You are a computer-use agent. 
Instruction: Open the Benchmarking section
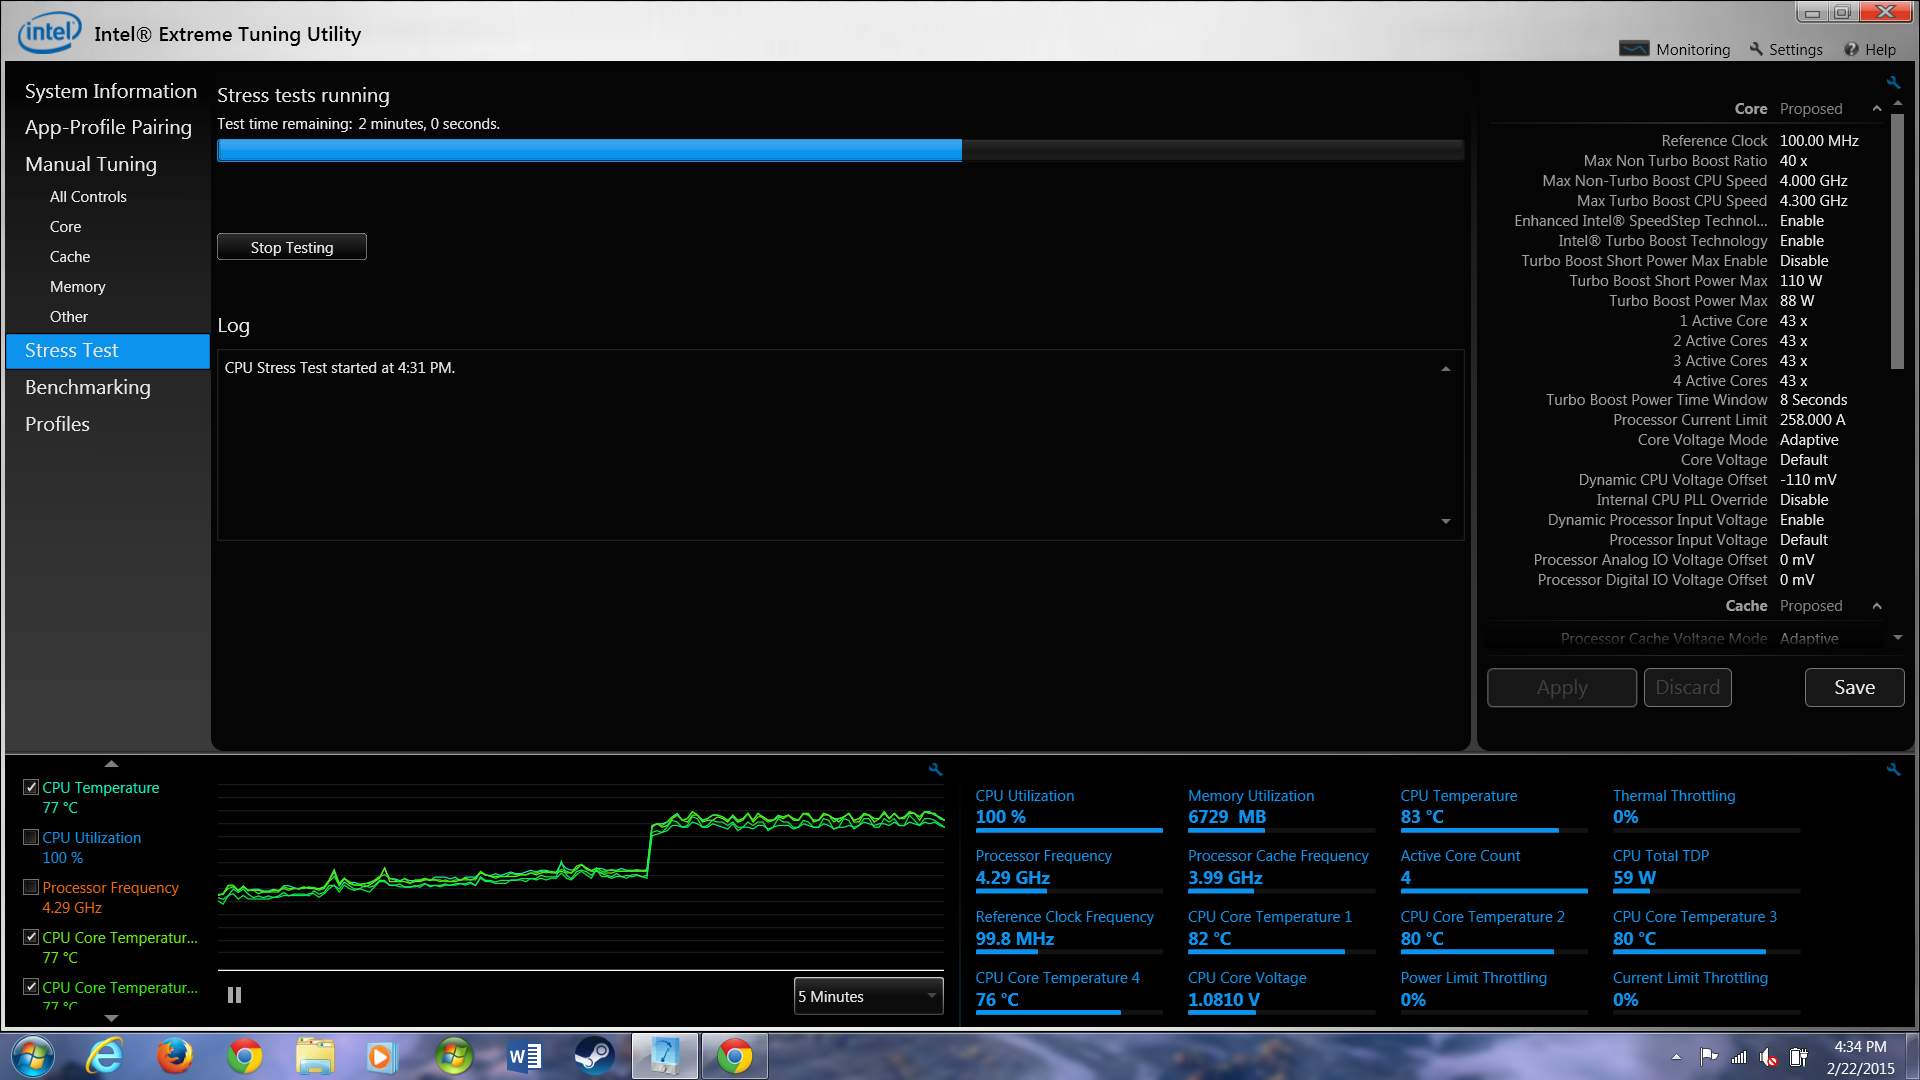tap(88, 387)
